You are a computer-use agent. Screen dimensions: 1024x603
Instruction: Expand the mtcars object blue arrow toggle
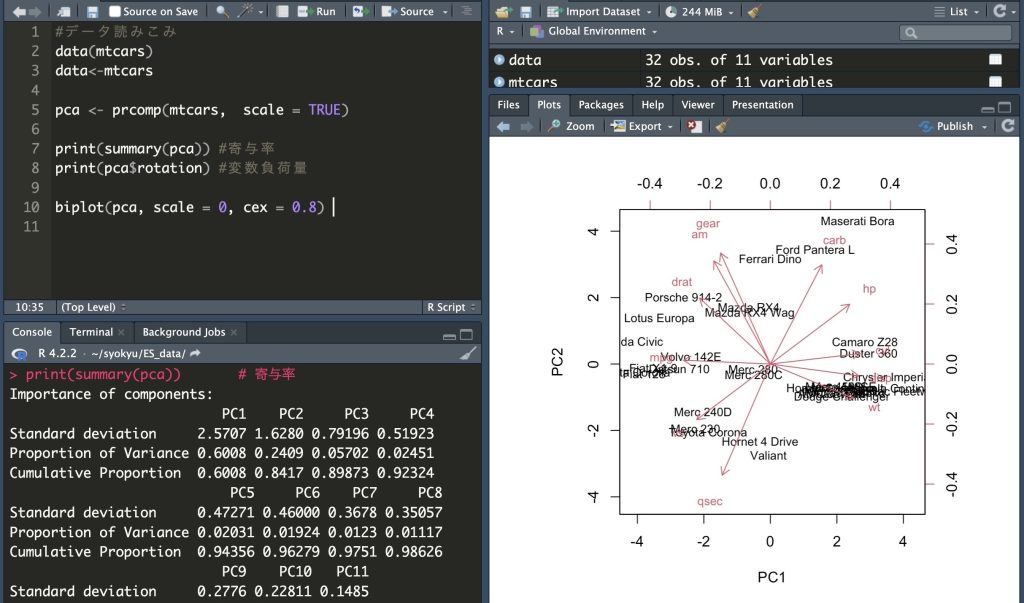499,82
